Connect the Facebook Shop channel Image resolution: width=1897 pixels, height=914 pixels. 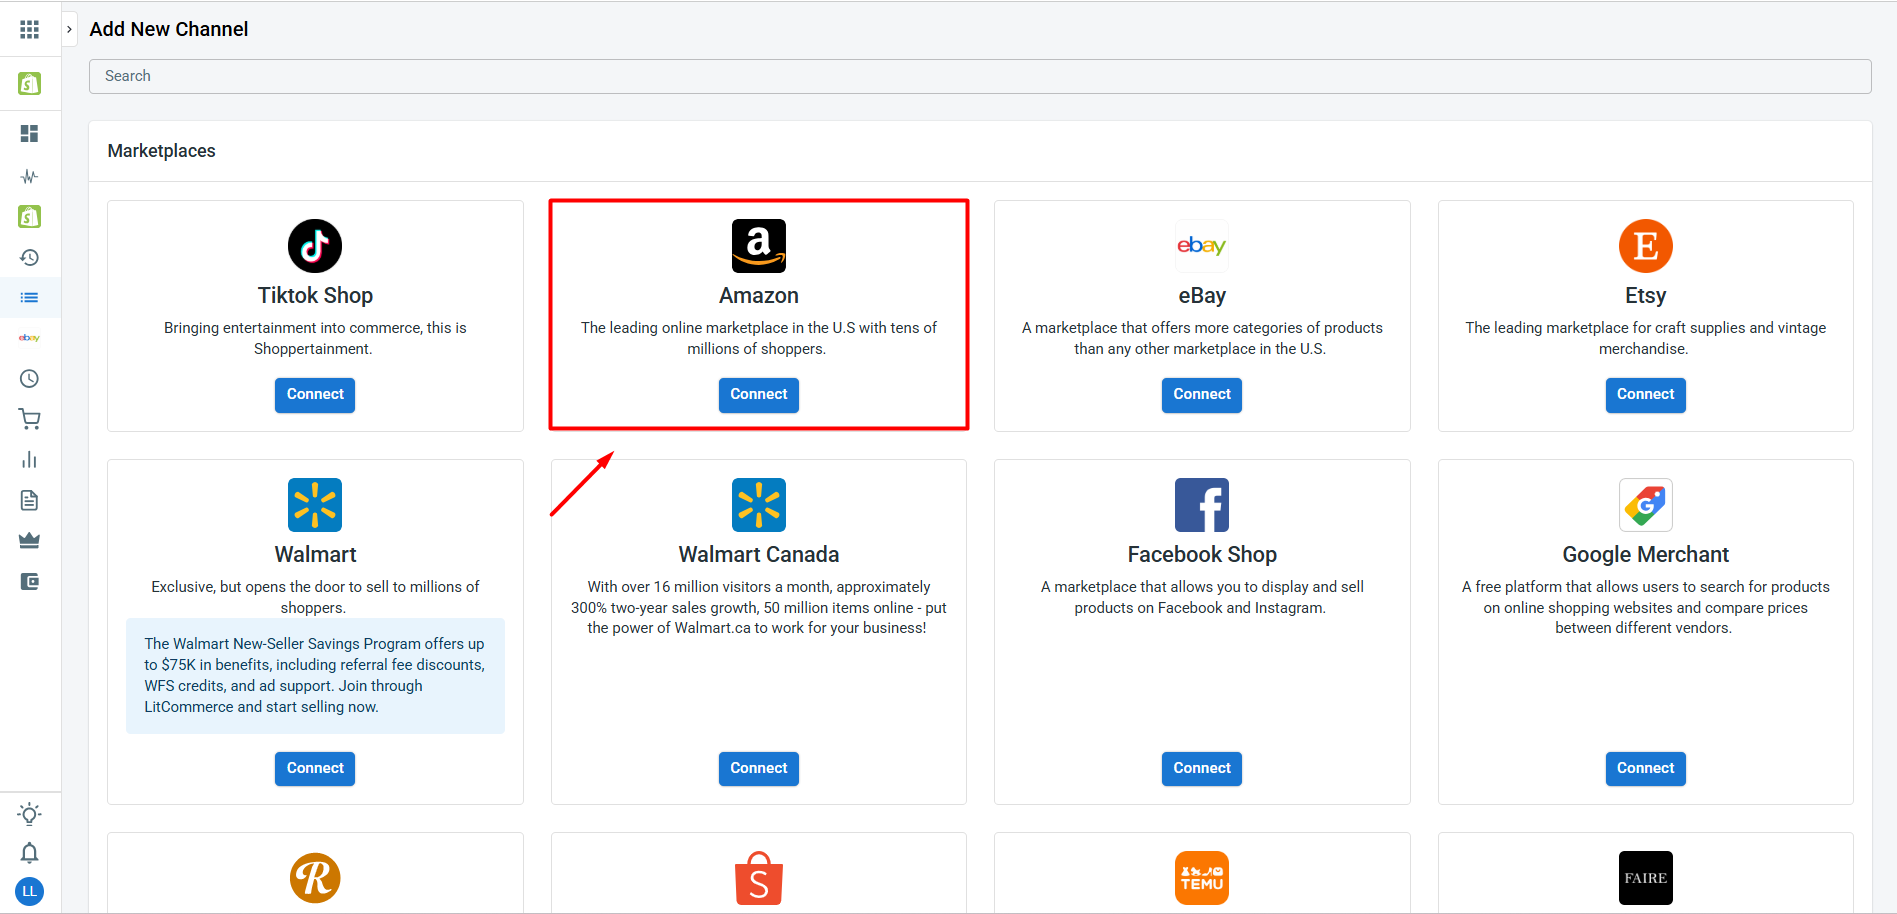click(1202, 769)
